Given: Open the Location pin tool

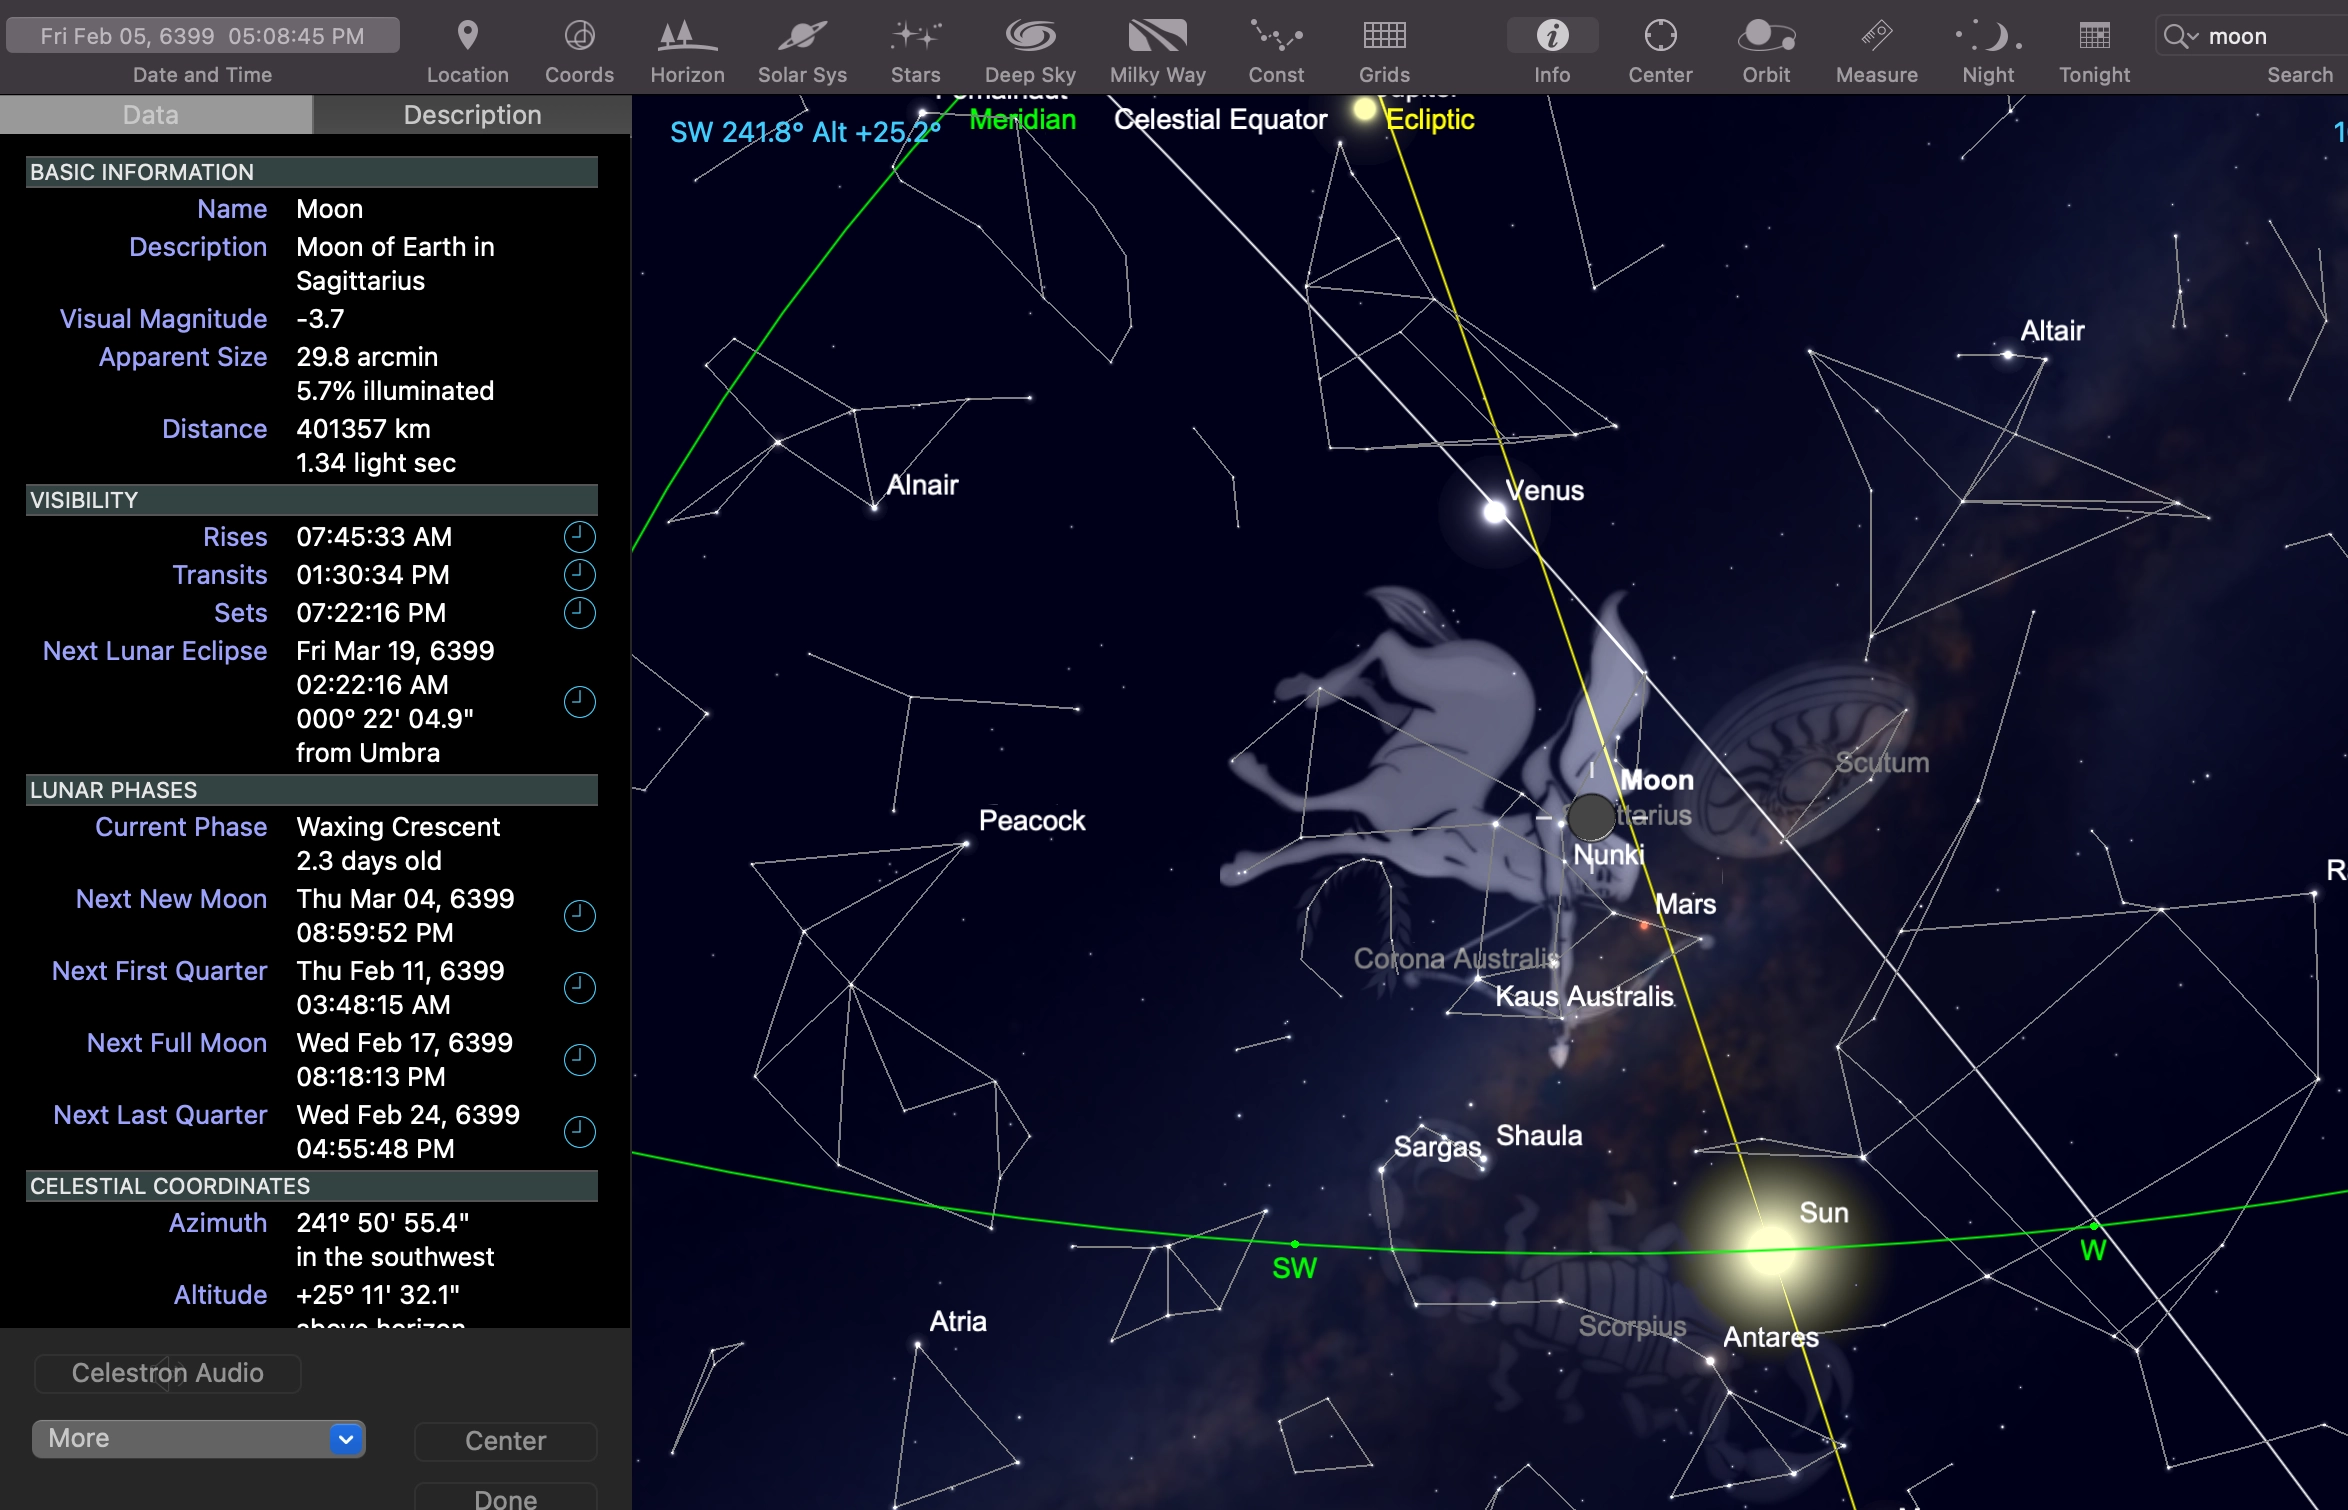Looking at the screenshot, I should point(467,37).
